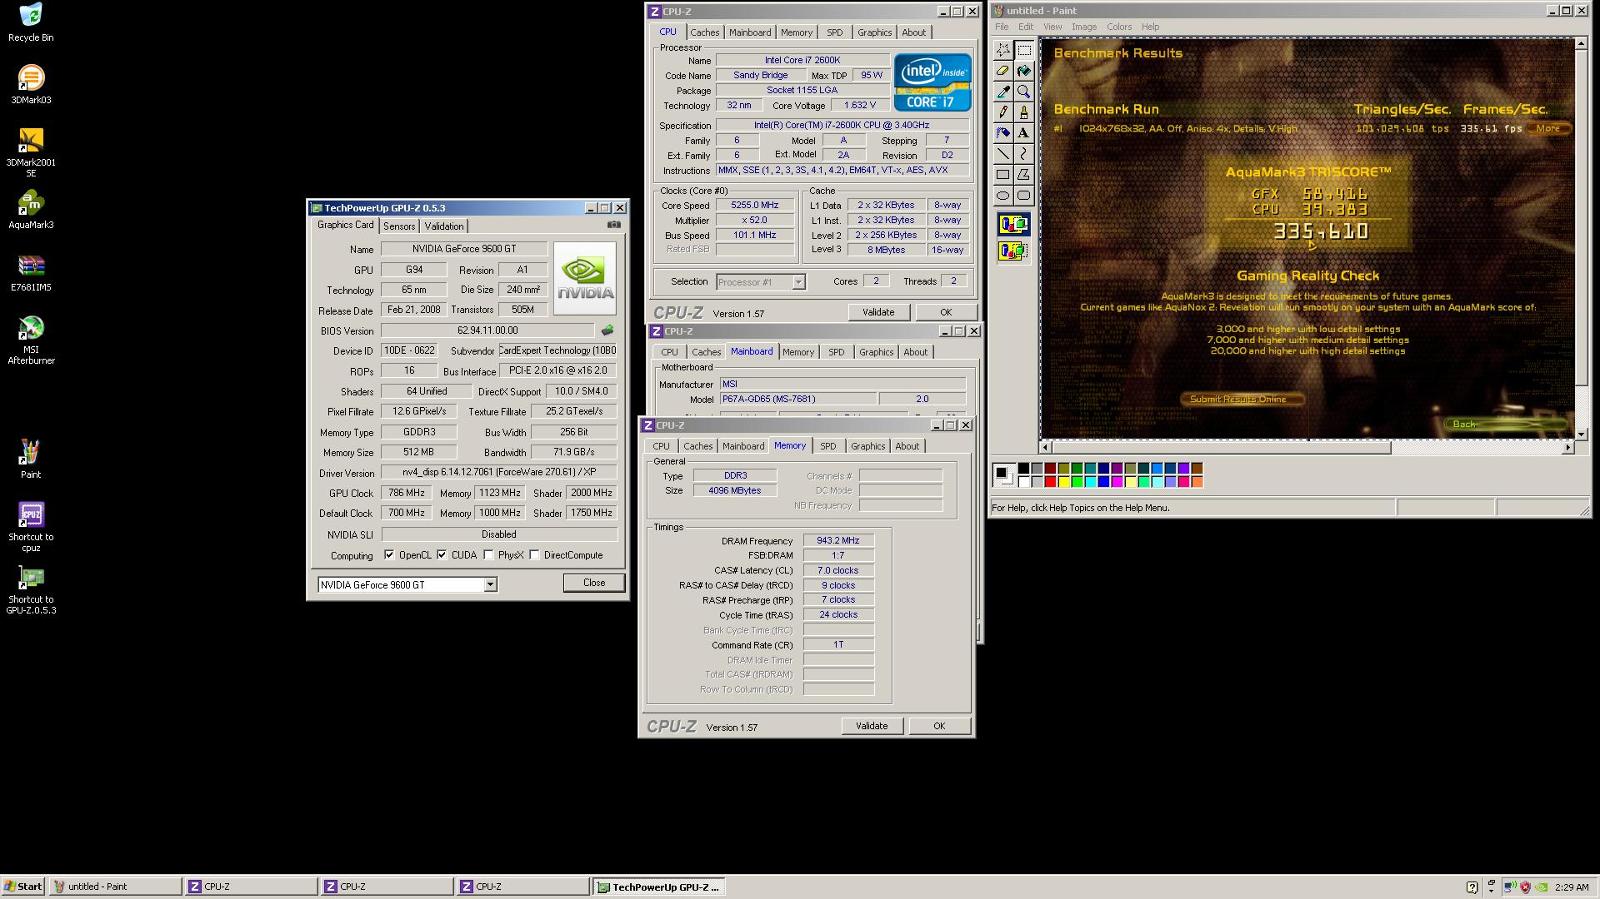The image size is (1600, 899).
Task: Toggle the CUDA checkbox in GPU-Z
Action: tap(441, 555)
